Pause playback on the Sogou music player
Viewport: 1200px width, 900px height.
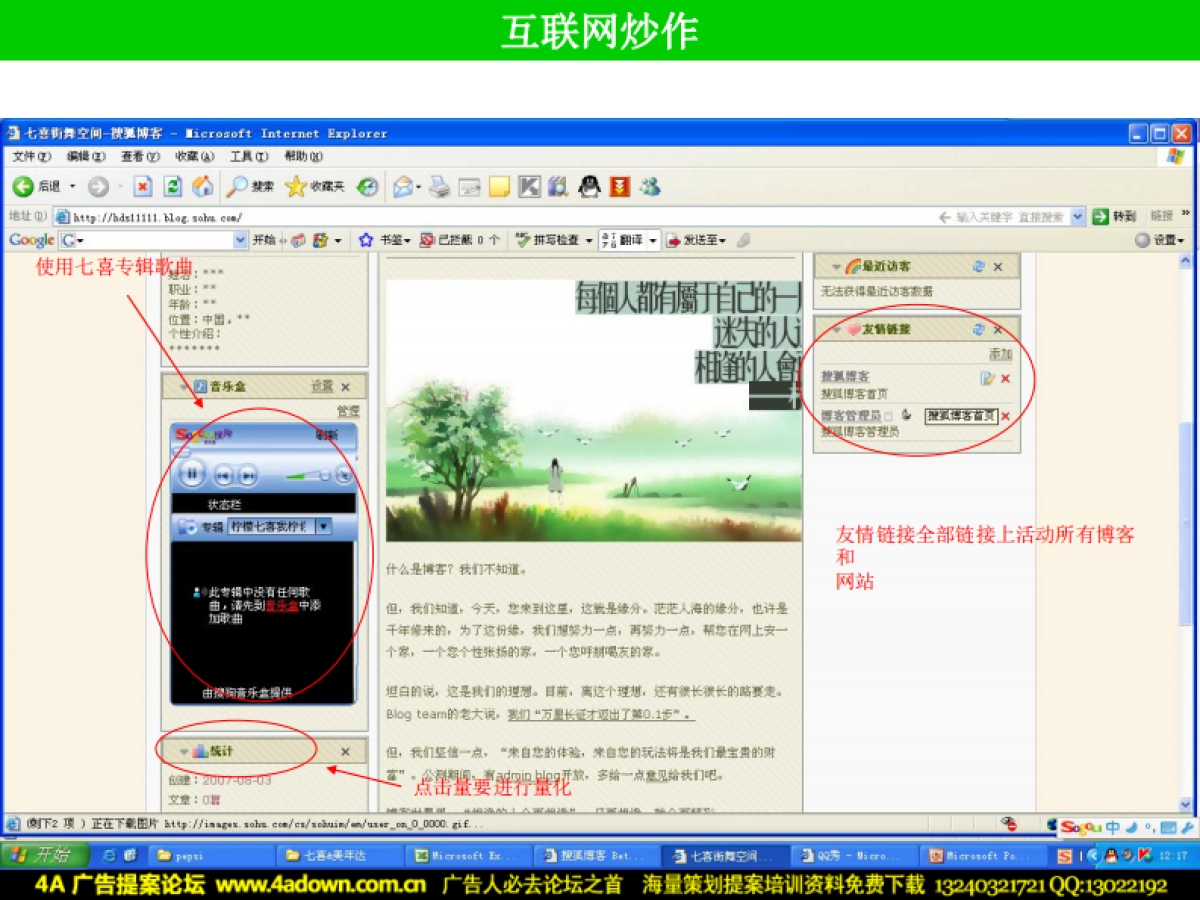[192, 476]
